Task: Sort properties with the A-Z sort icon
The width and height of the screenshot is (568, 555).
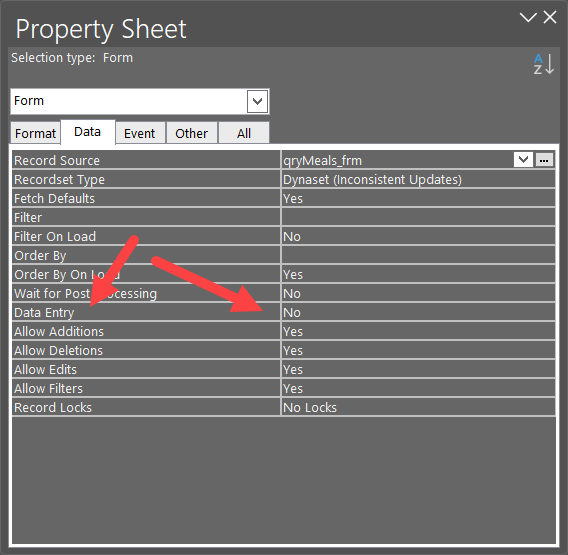Action: pyautogui.click(x=543, y=64)
